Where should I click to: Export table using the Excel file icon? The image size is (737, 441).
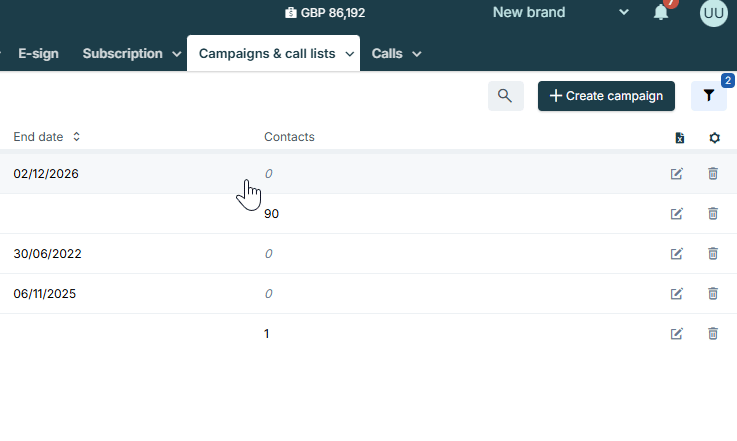coord(680,138)
